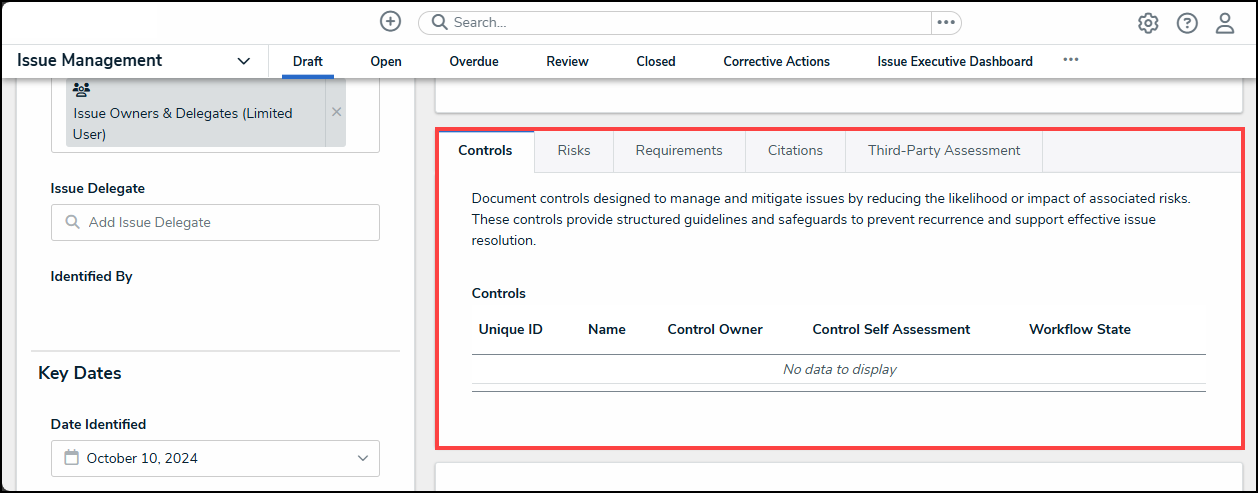
Task: Click the No data to display row
Action: (839, 369)
